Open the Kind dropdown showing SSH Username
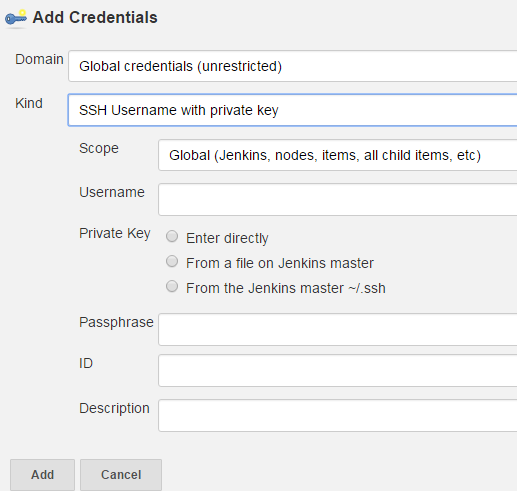519x491 pixels. (x=293, y=110)
